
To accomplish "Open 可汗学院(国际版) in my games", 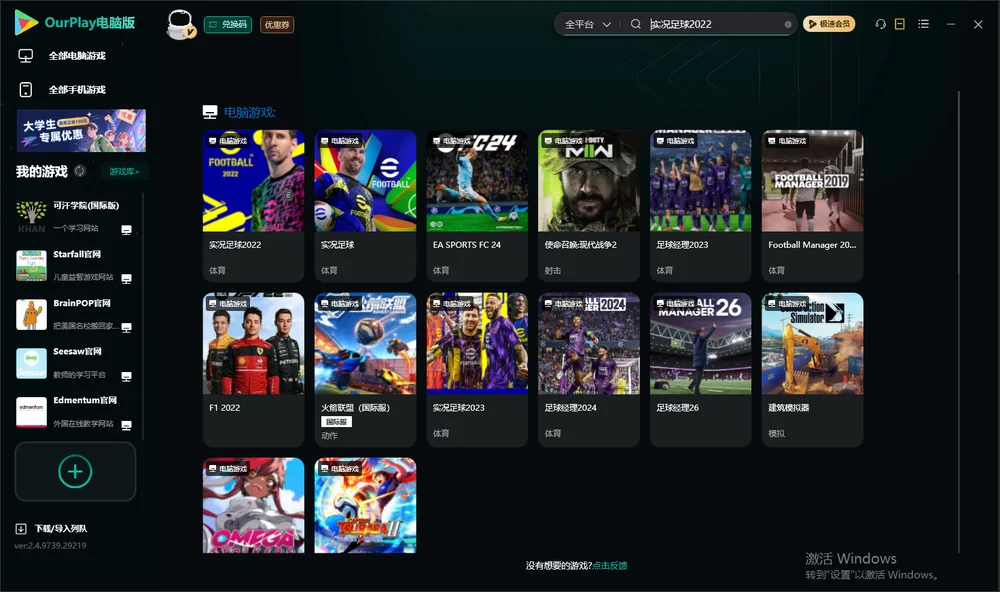I will click(75, 216).
